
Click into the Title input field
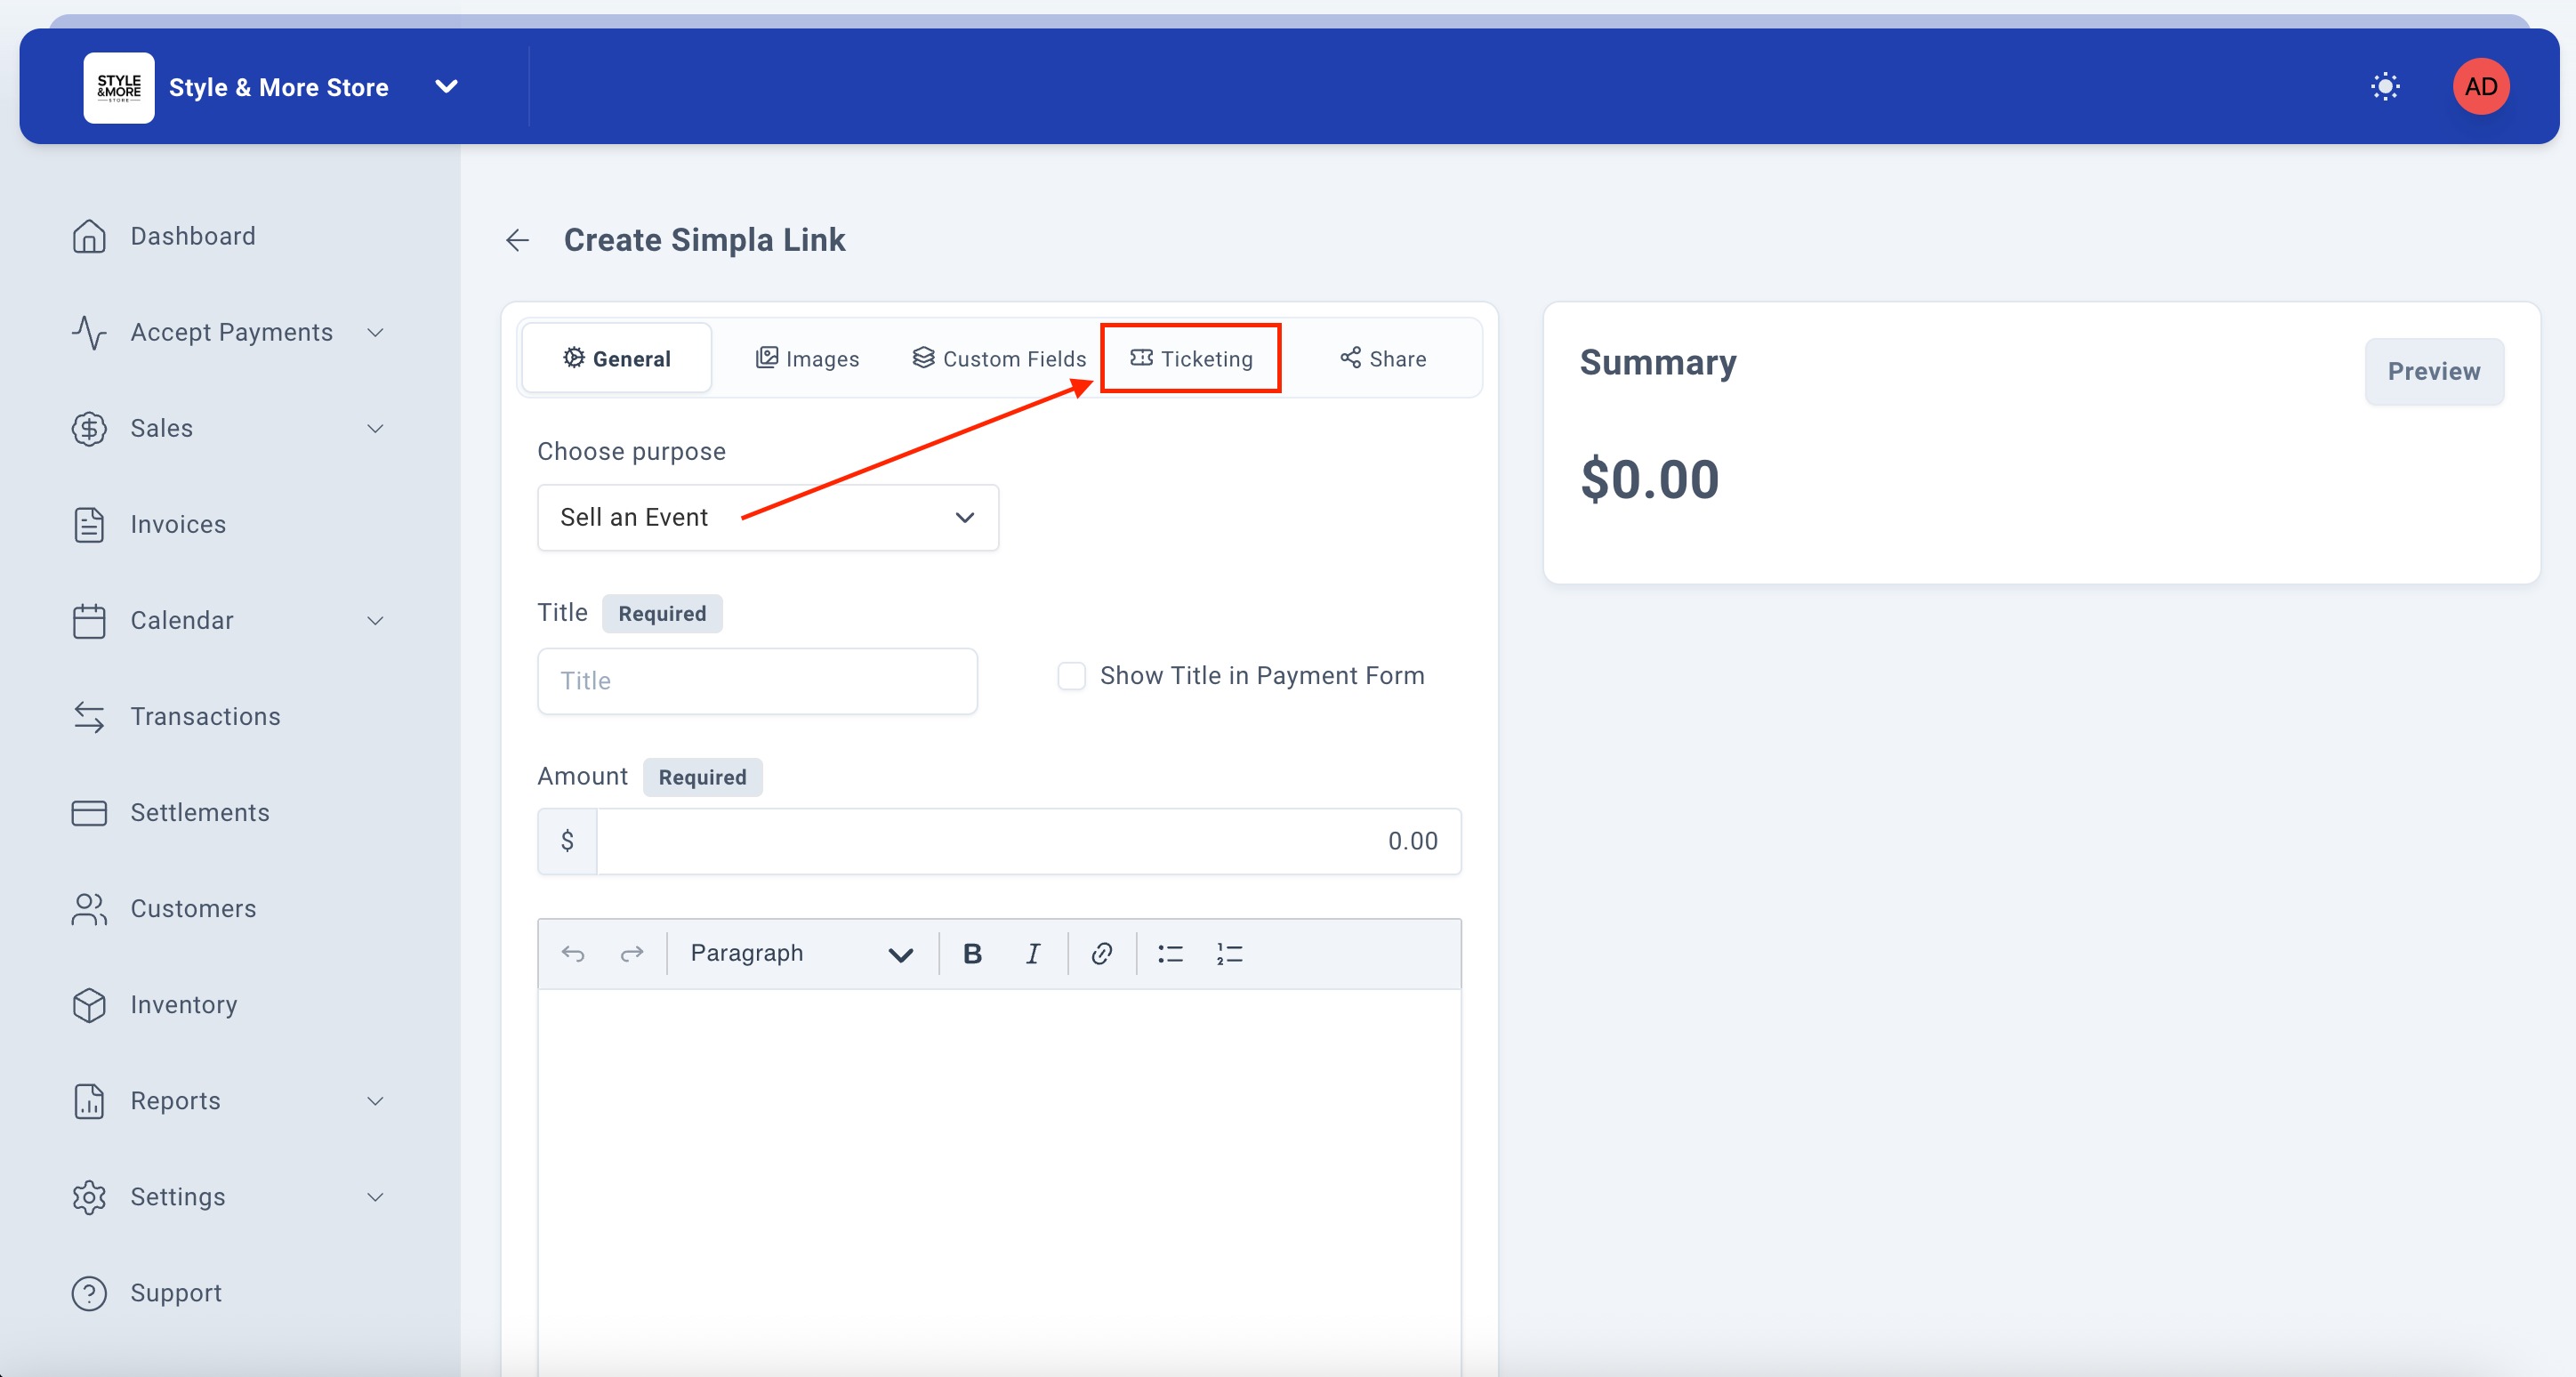[757, 681]
